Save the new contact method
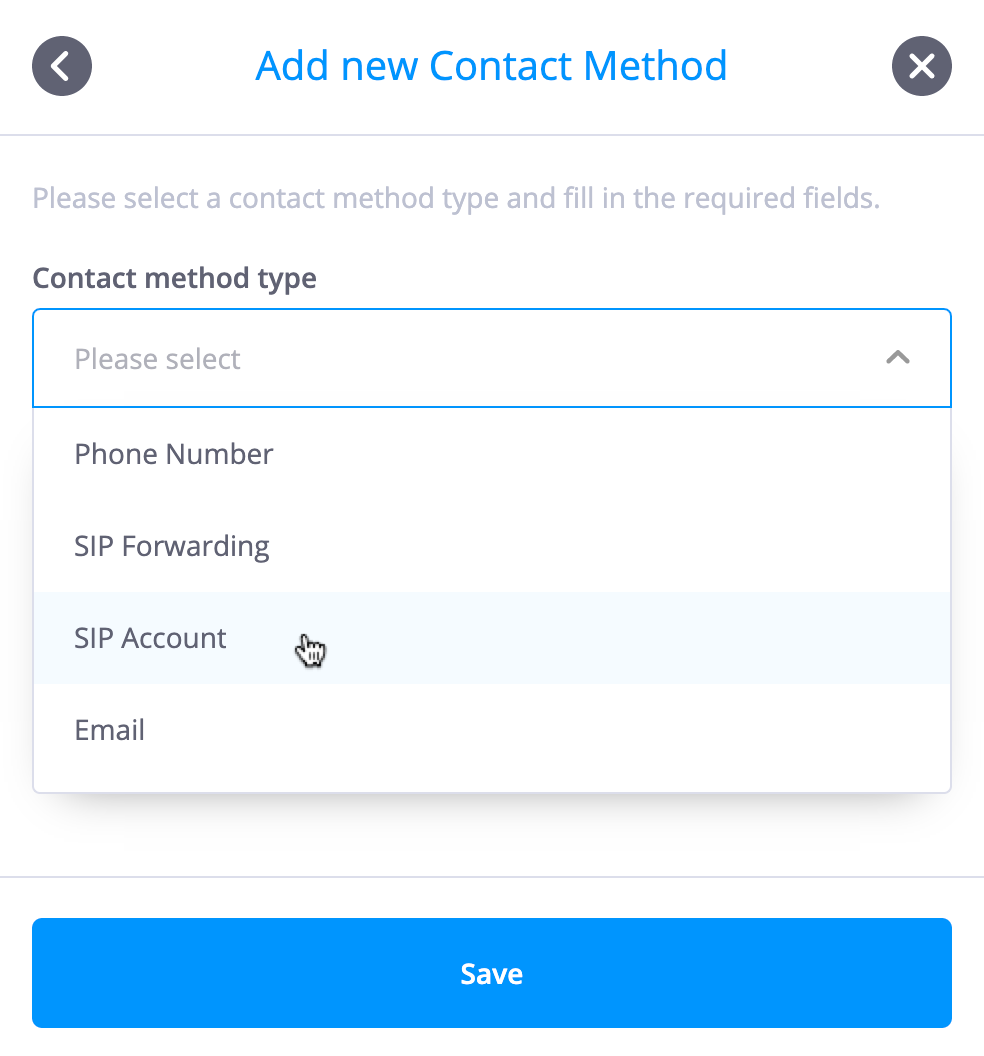 point(492,973)
